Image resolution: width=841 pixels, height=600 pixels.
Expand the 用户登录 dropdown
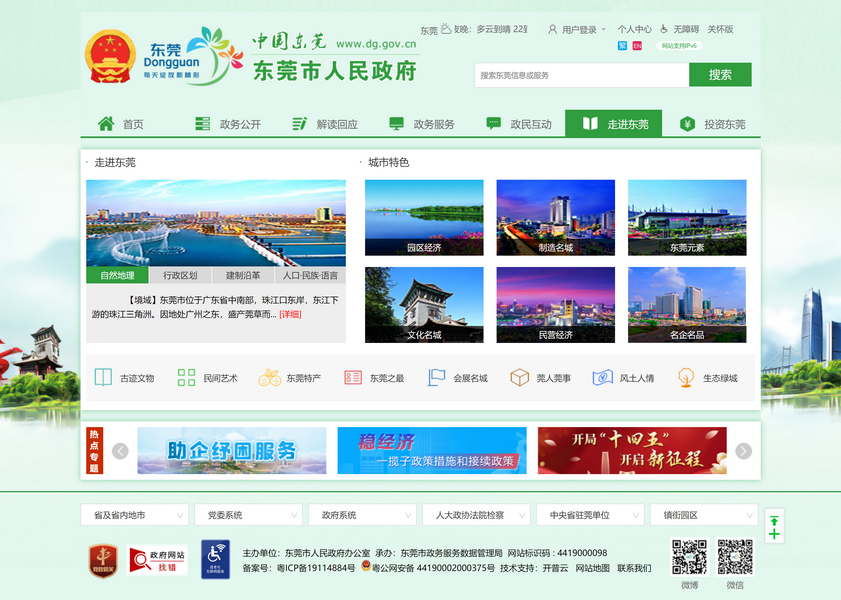click(x=604, y=30)
